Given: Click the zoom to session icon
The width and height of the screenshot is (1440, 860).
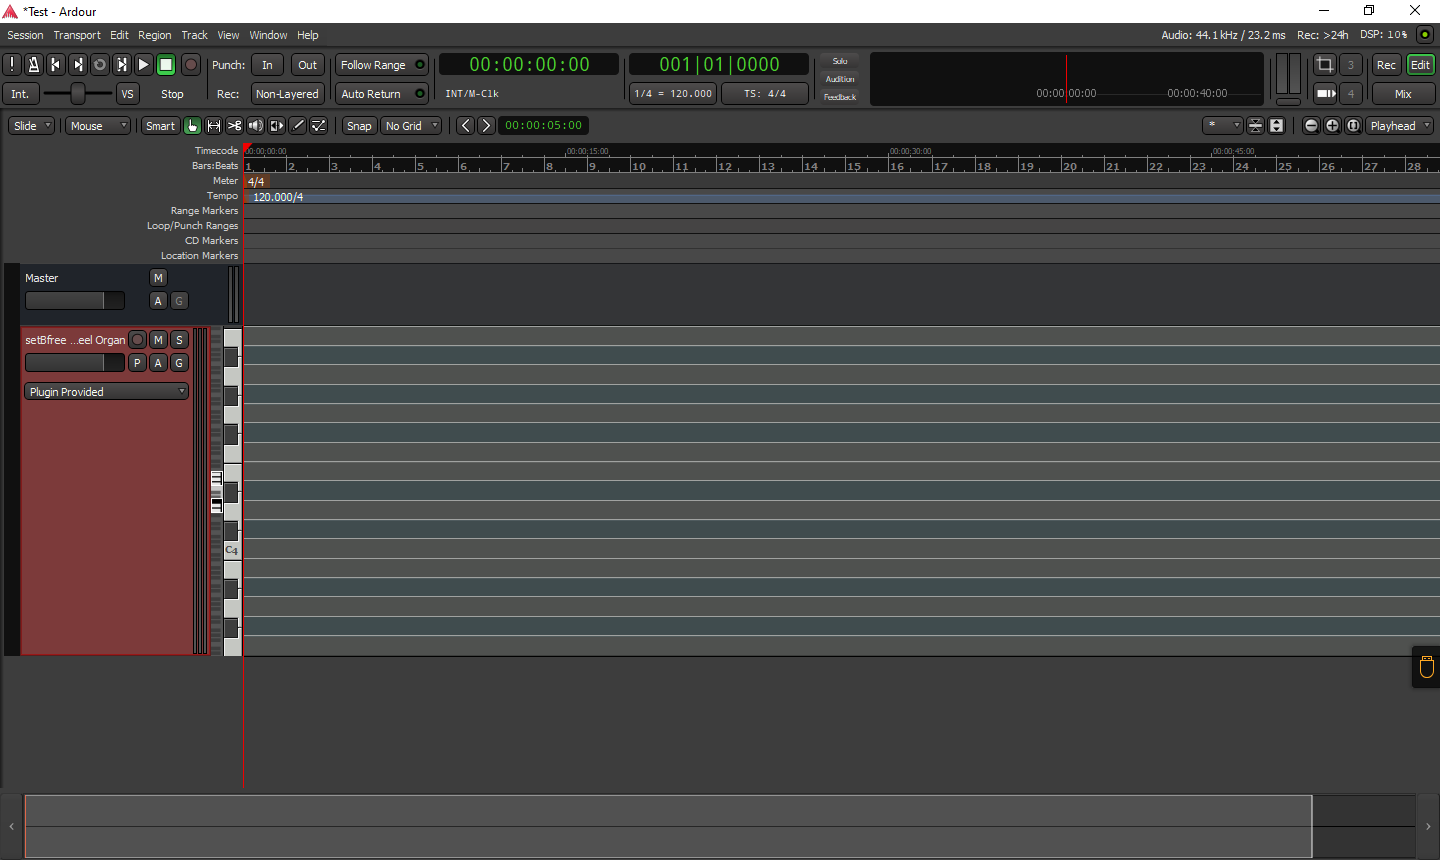Looking at the screenshot, I should 1354,126.
